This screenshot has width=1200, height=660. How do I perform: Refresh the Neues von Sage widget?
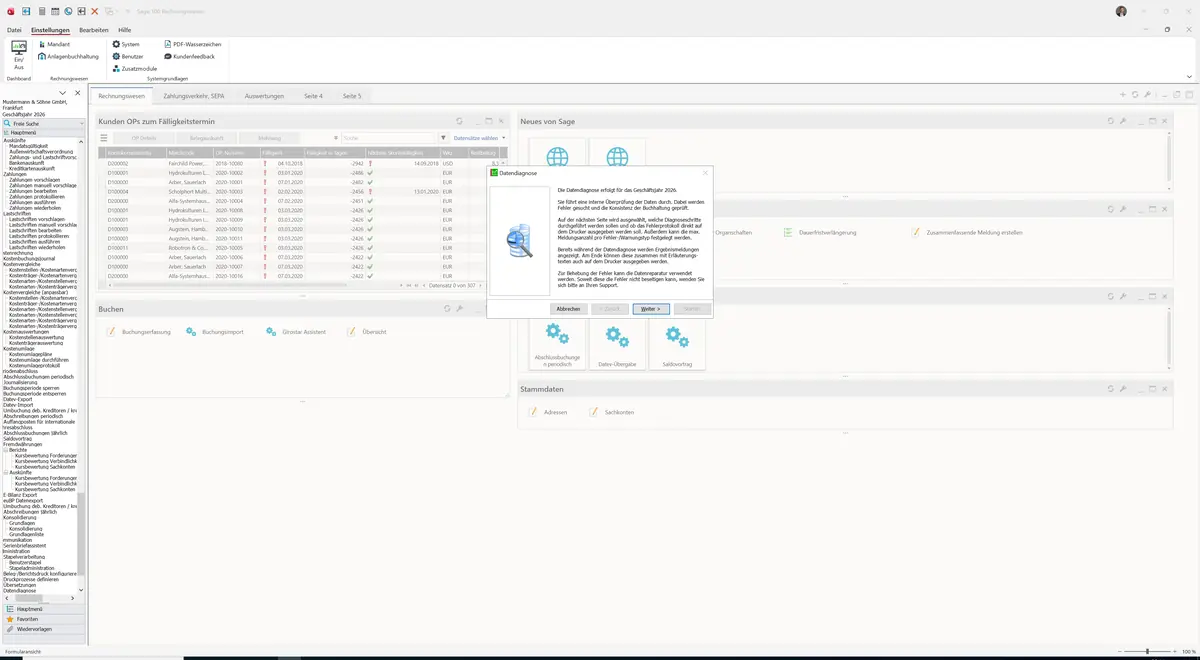1110,121
